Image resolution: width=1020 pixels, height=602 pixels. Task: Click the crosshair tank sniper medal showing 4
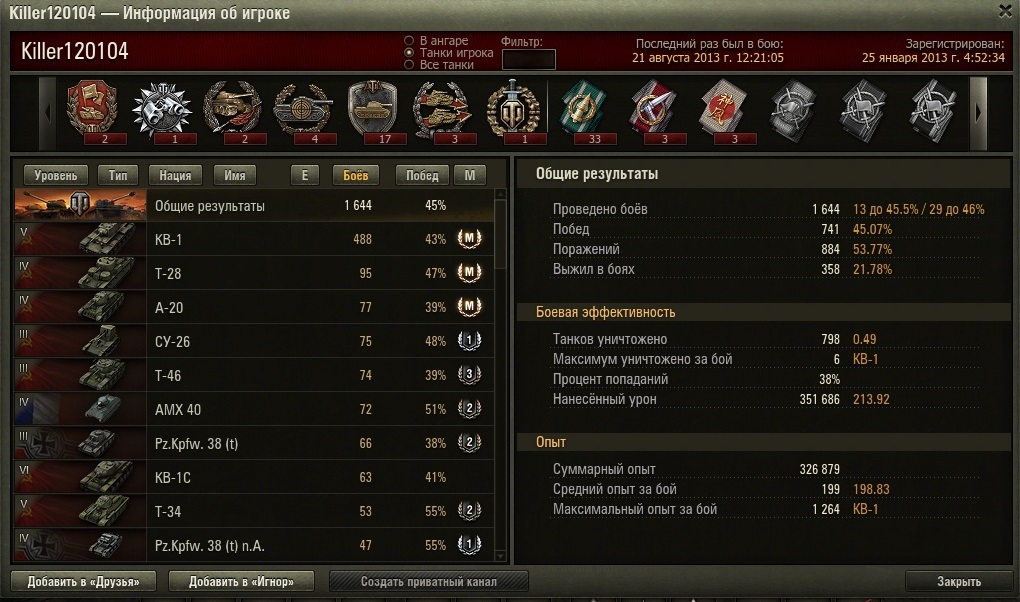pyautogui.click(x=302, y=111)
